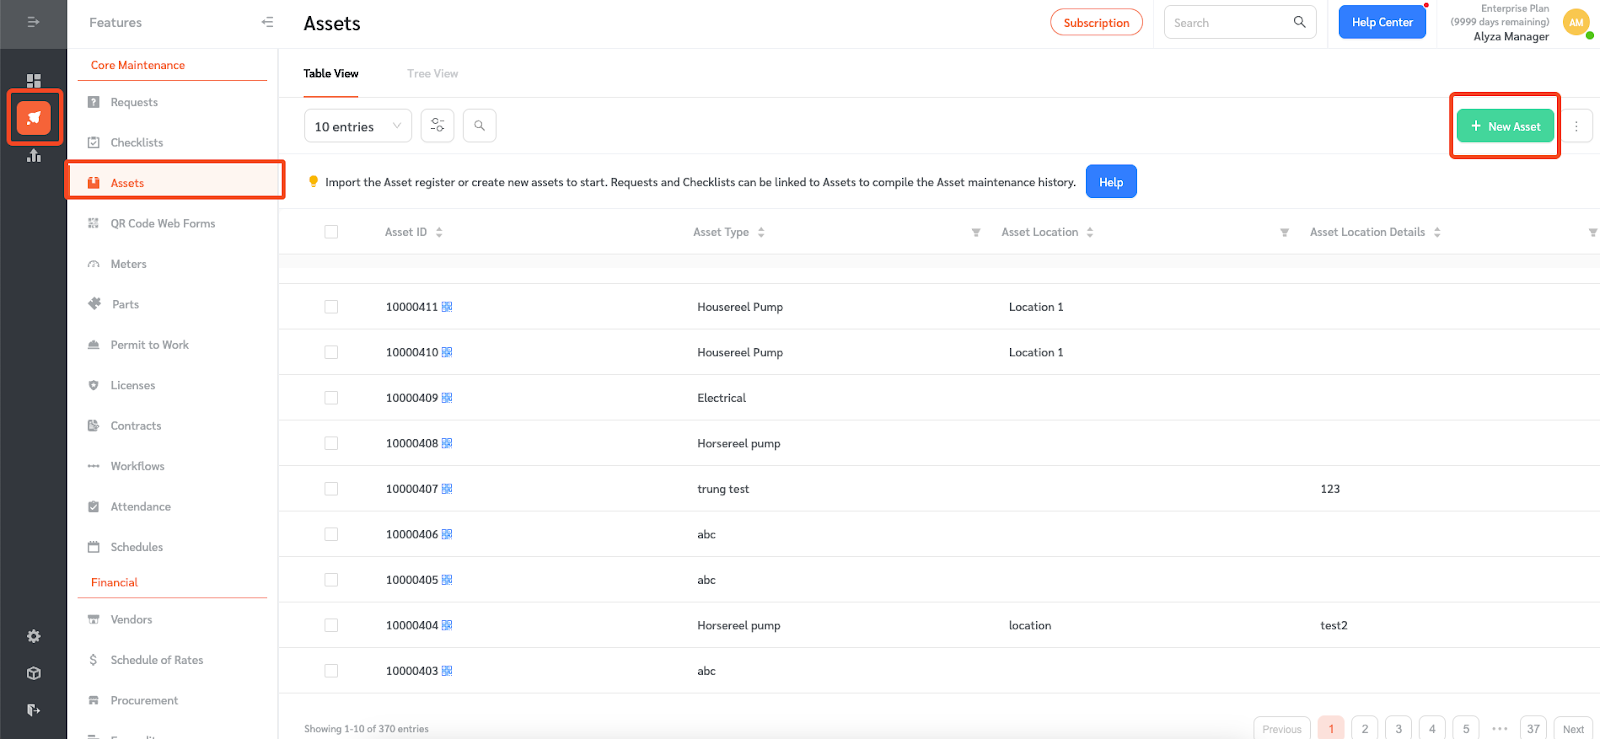This screenshot has width=1600, height=739.
Task: Collapse the Features sidebar panel
Action: pyautogui.click(x=267, y=22)
